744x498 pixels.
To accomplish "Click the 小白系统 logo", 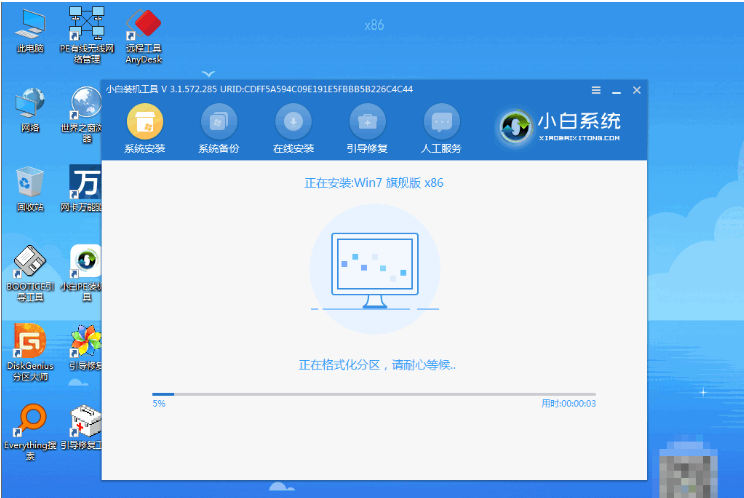I will click(561, 127).
